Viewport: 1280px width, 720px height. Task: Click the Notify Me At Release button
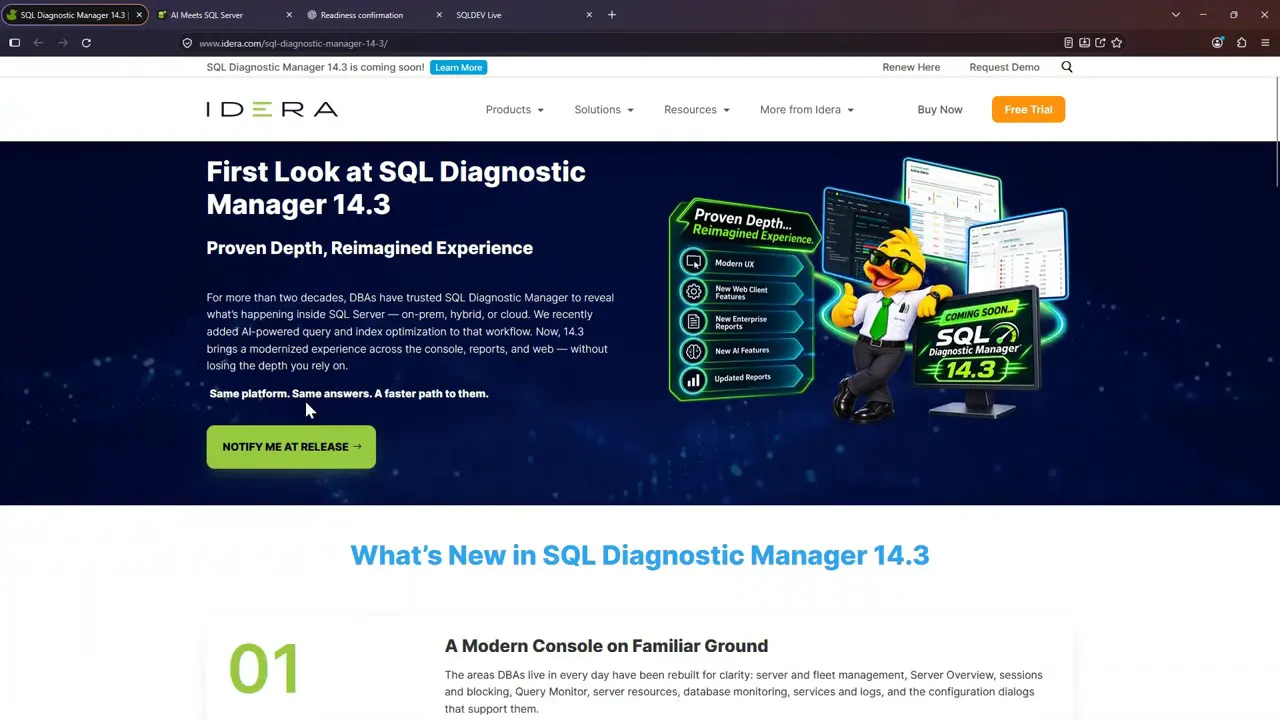[291, 447]
